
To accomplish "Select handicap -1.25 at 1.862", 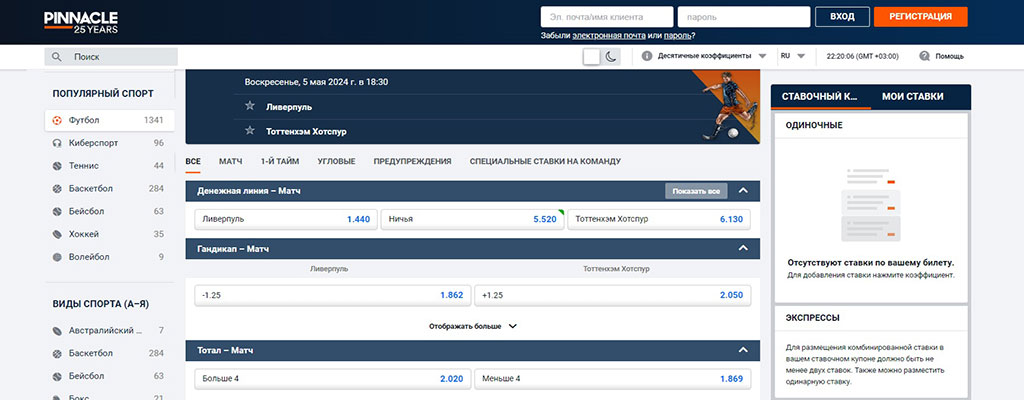I will click(333, 295).
